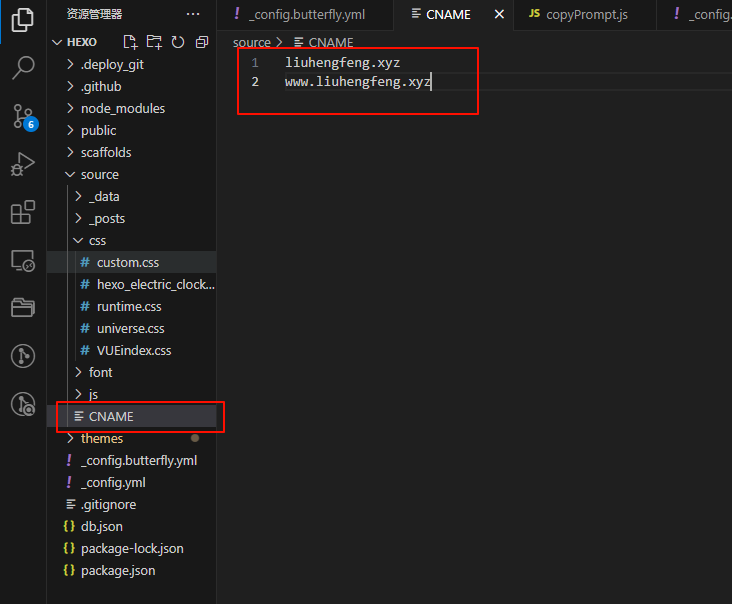Click the New File icon in HEXO header
Viewport: 732px width, 604px height.
click(130, 42)
